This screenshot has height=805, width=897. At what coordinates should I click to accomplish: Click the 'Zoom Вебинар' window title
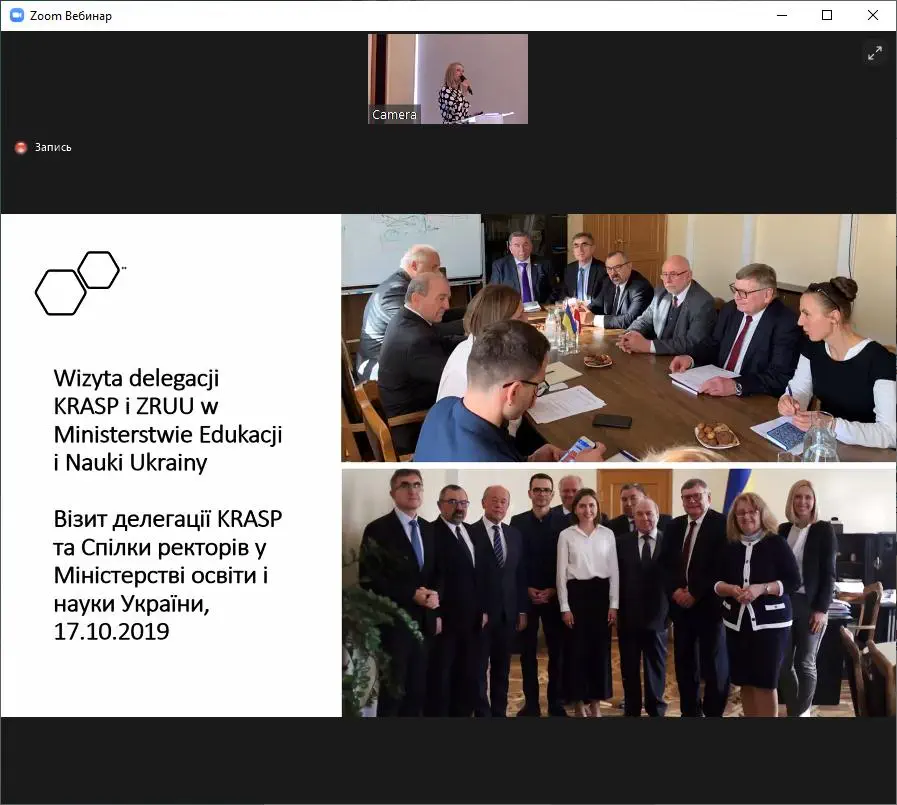(71, 16)
